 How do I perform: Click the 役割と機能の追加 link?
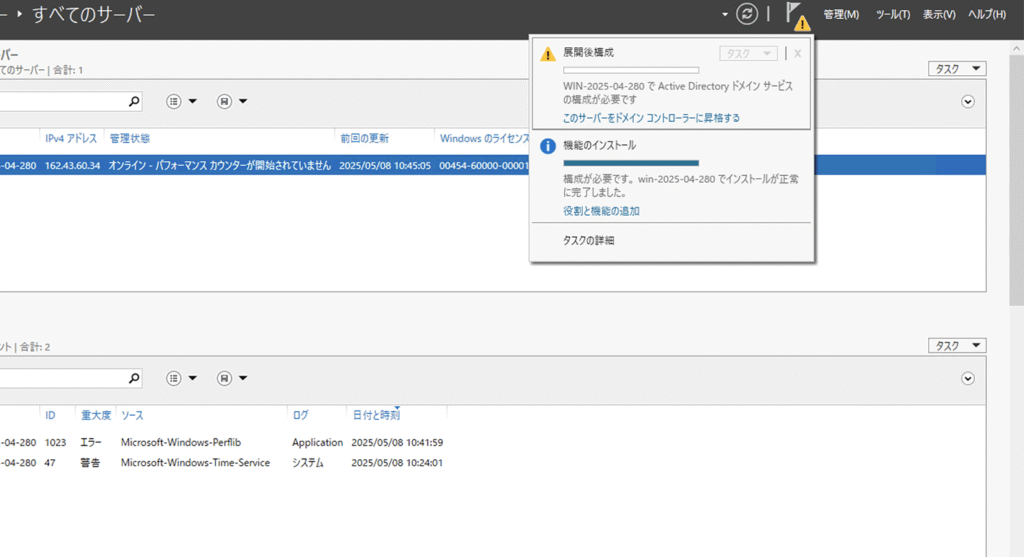tap(601, 211)
